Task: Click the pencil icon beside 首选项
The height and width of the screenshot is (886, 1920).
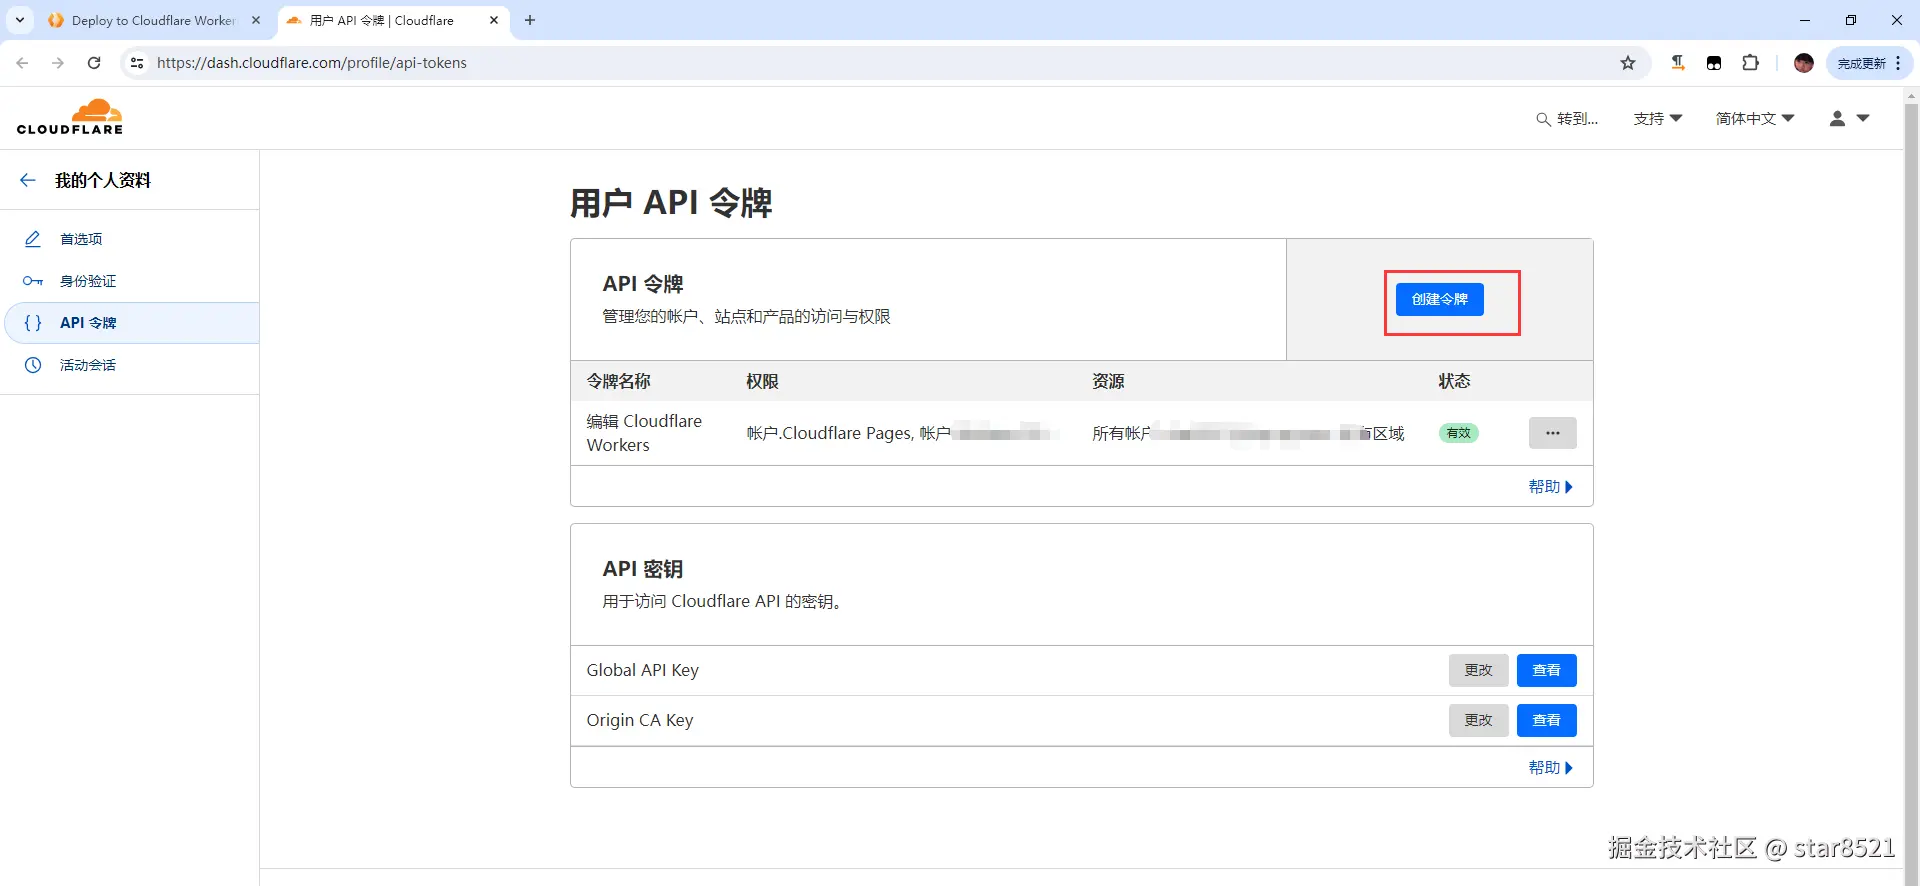Action: coord(33,239)
